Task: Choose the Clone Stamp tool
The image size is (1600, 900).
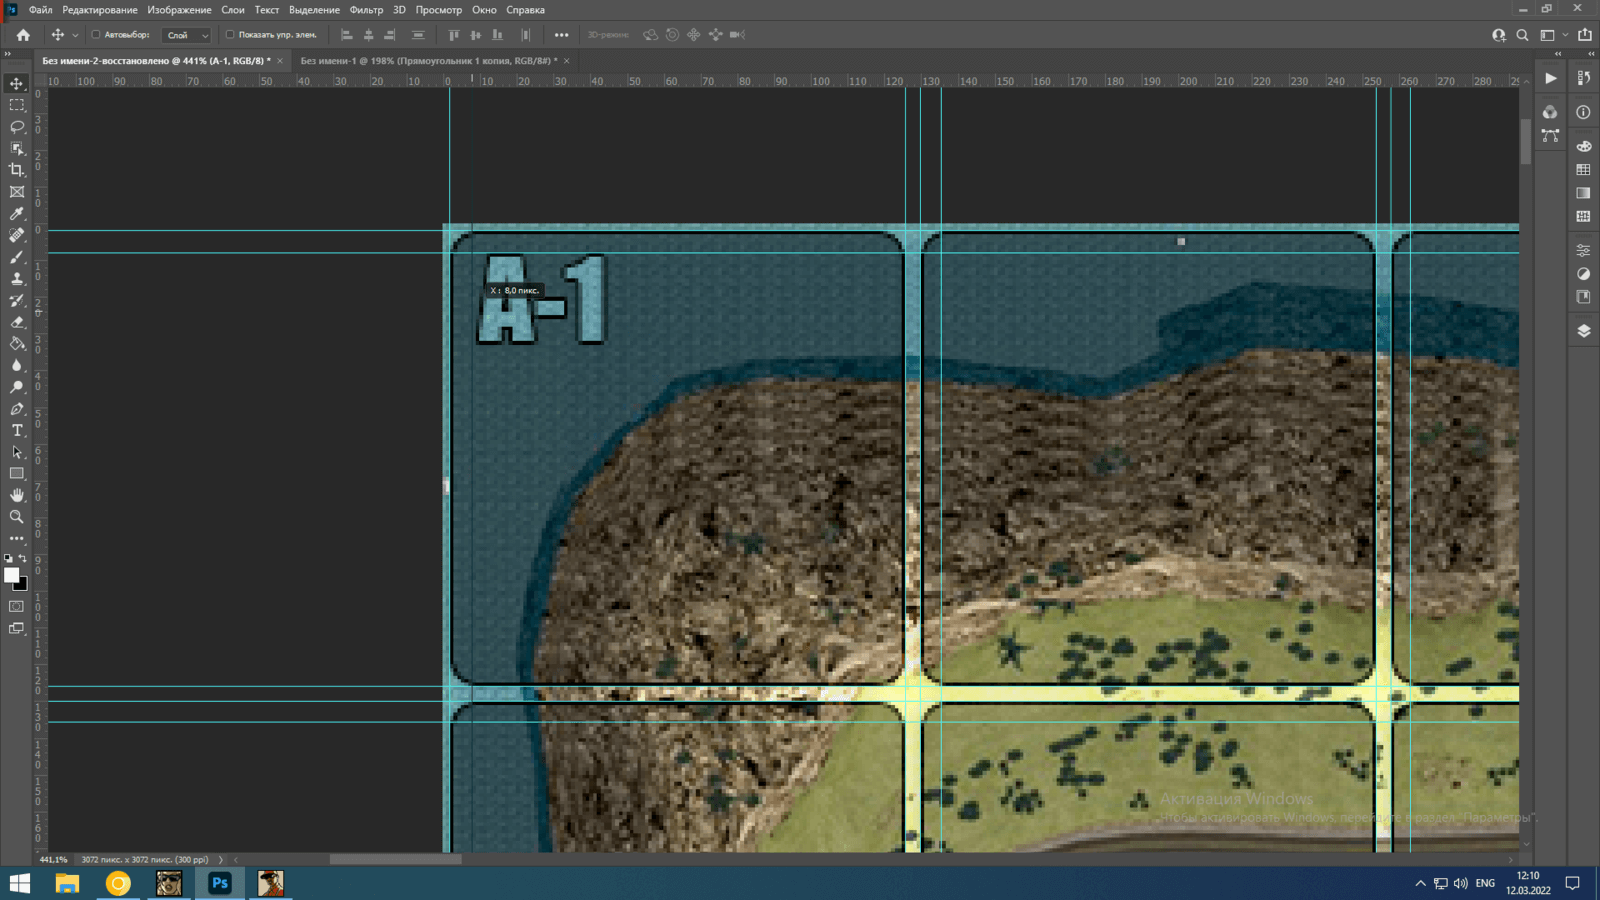Action: point(17,279)
